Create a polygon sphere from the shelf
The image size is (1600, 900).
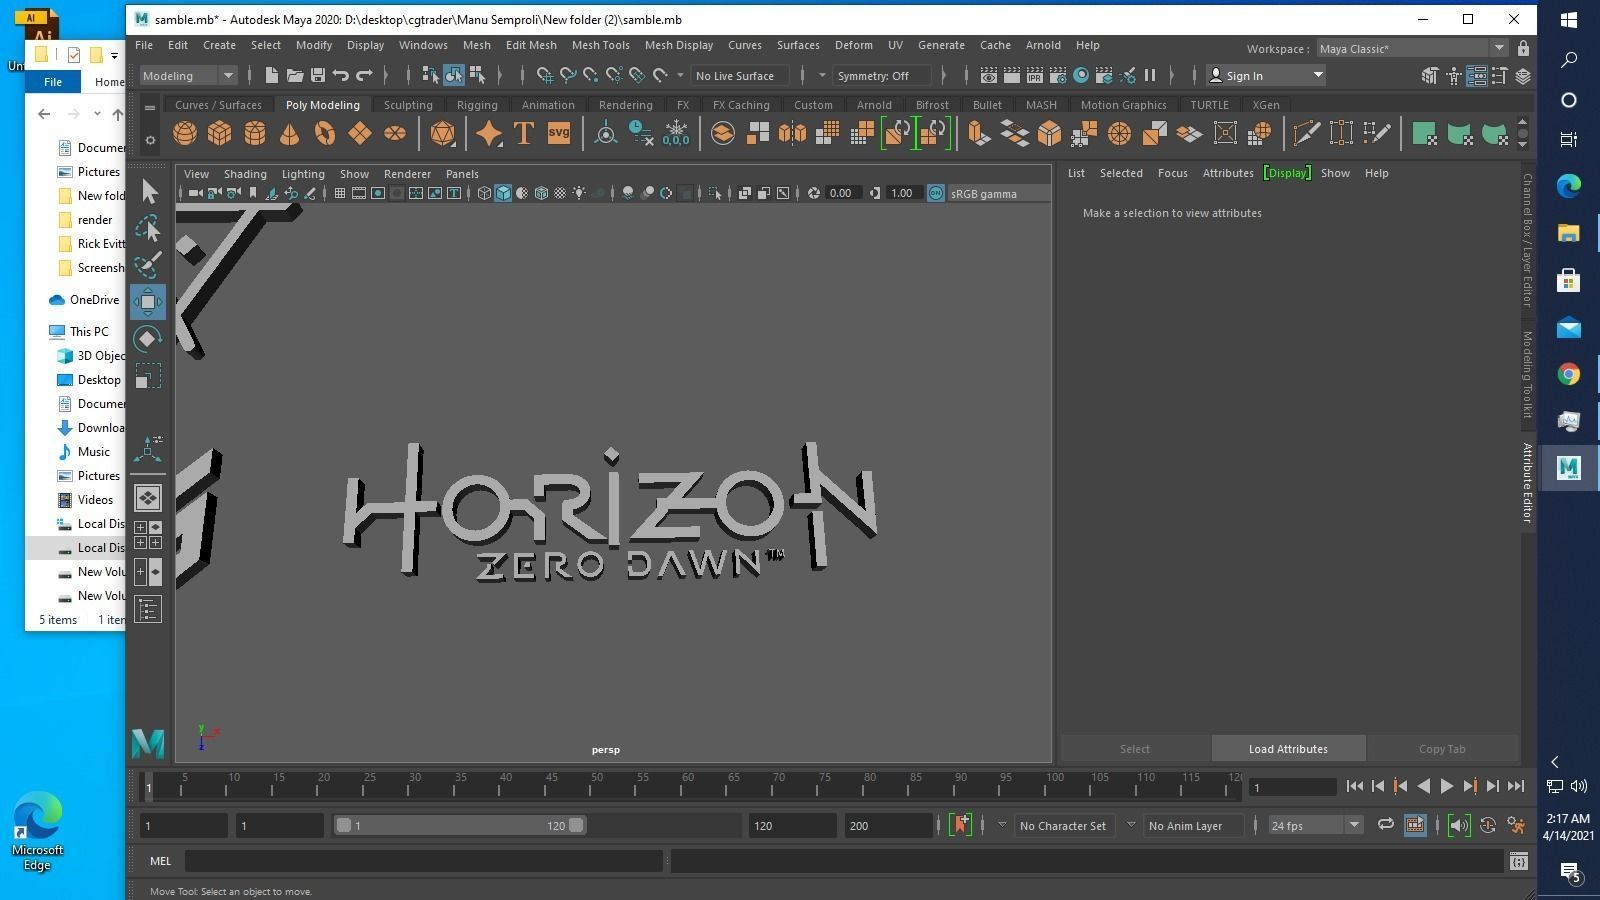point(185,133)
